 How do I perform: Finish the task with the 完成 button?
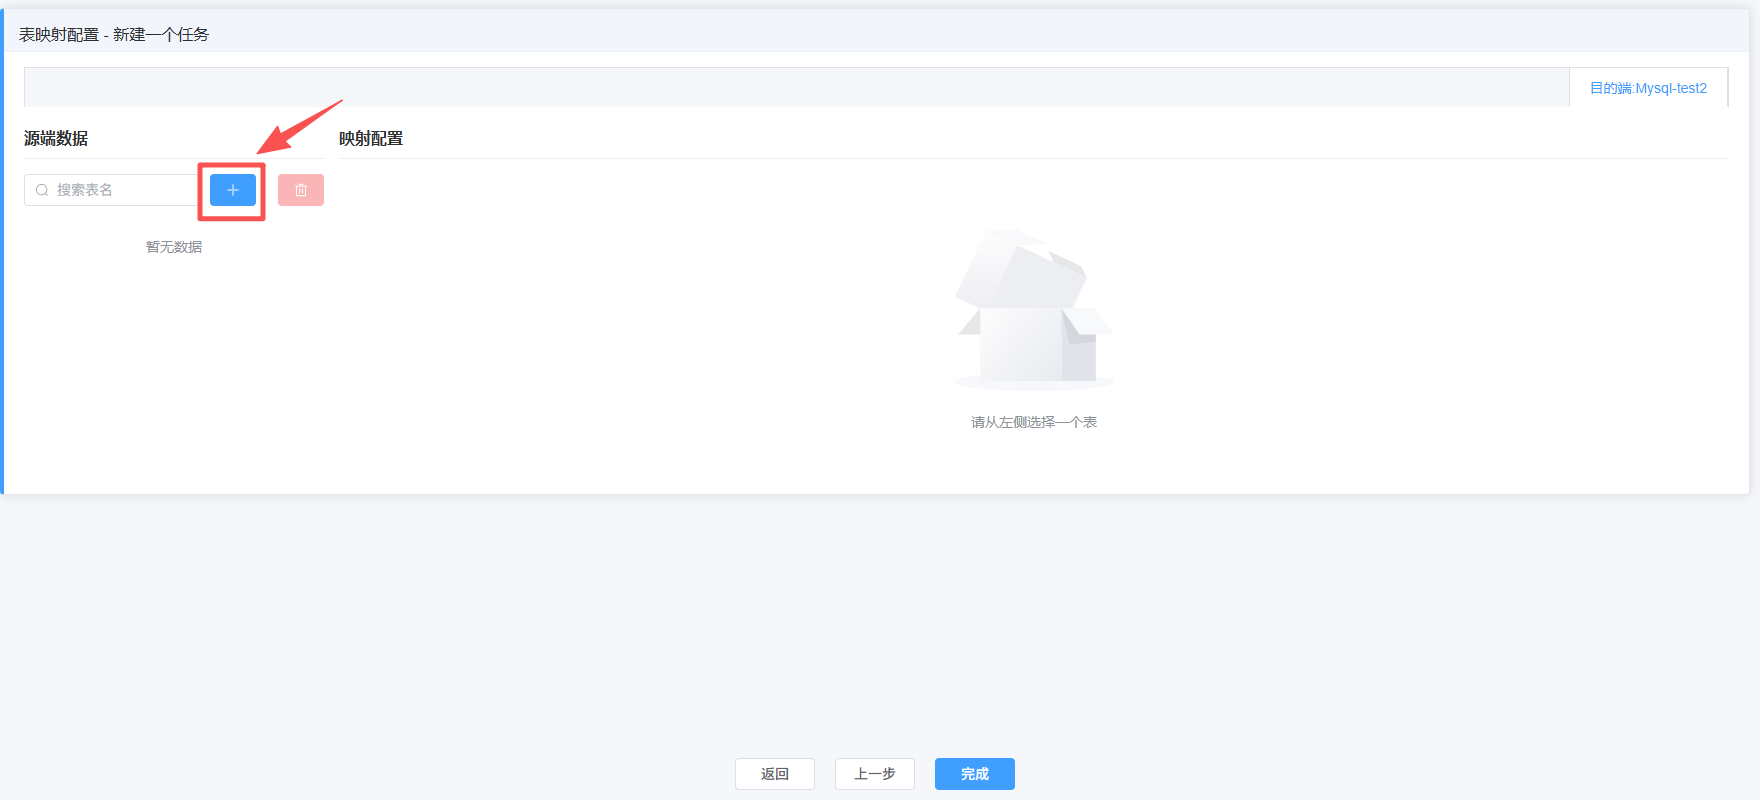974,774
